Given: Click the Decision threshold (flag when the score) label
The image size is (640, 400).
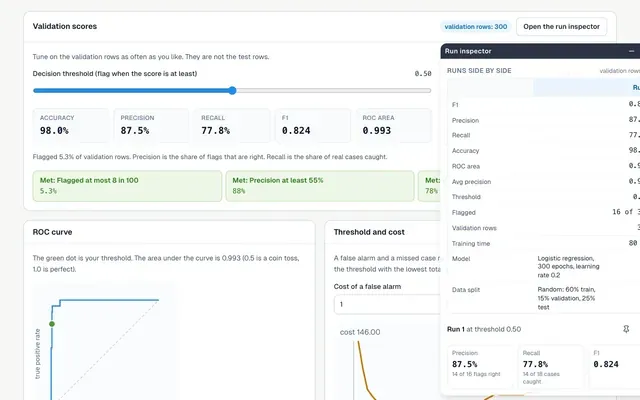Looking at the screenshot, I should (x=115, y=73).
